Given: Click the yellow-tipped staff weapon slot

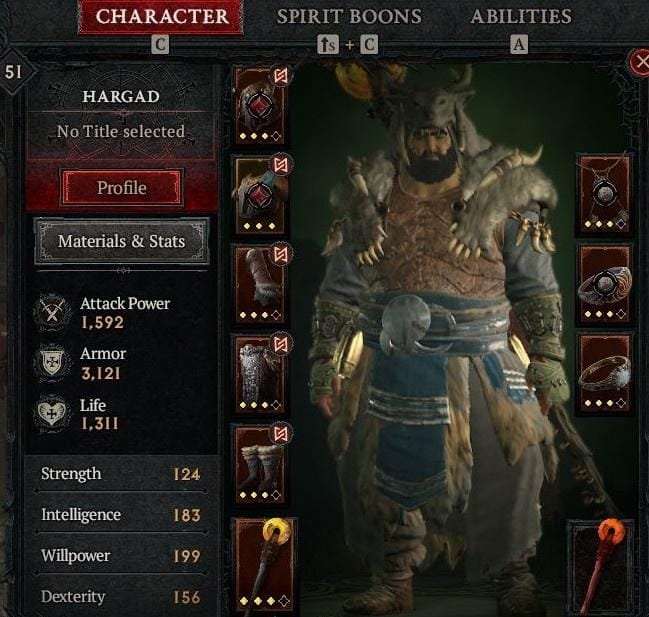Looking at the screenshot, I should (264, 564).
